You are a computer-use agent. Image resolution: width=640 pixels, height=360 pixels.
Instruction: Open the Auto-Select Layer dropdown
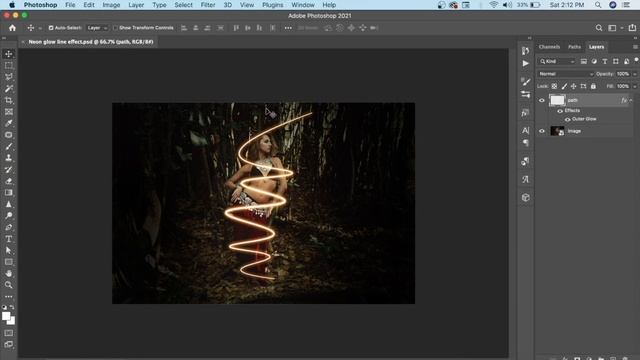pyautogui.click(x=97, y=28)
